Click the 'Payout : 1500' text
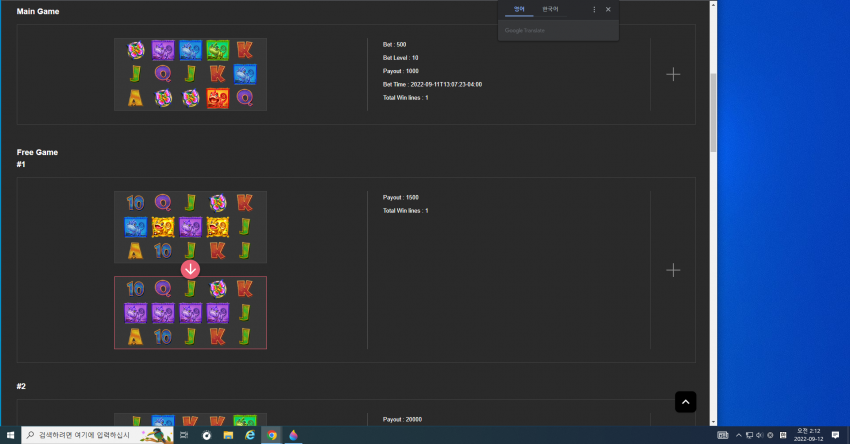The width and height of the screenshot is (850, 444). click(x=401, y=197)
